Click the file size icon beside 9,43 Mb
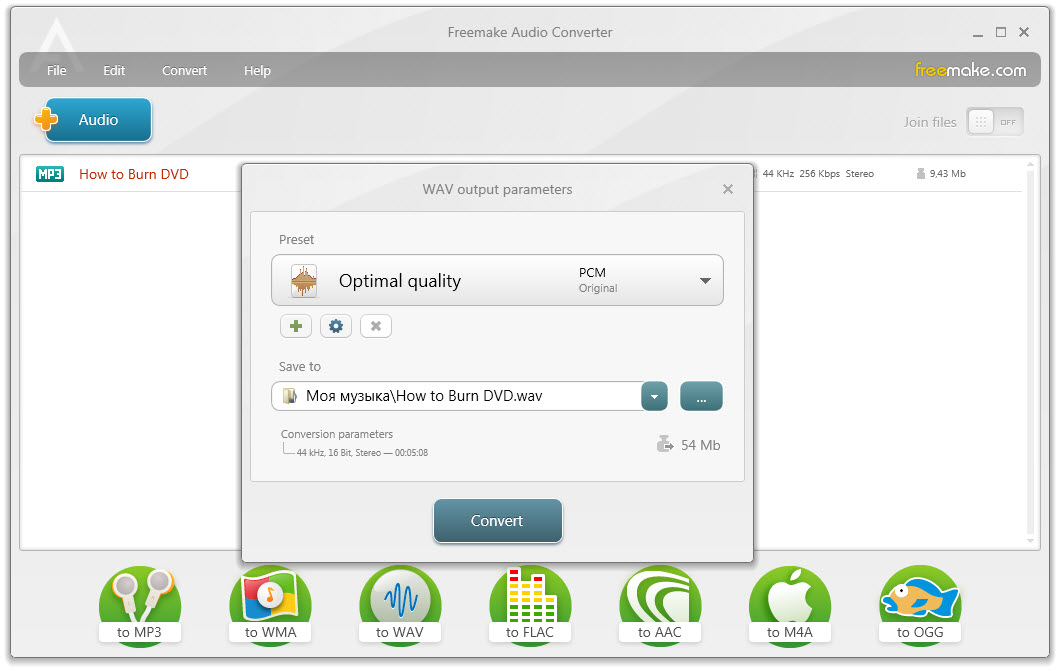Viewport: 1060px width, 670px height. click(x=920, y=174)
